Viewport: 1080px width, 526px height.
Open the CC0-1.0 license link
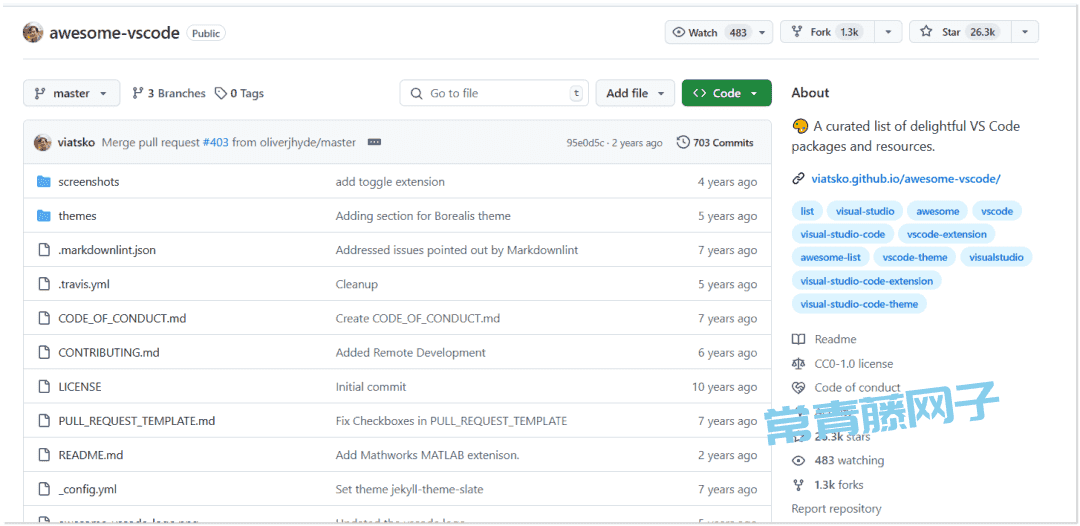point(853,364)
